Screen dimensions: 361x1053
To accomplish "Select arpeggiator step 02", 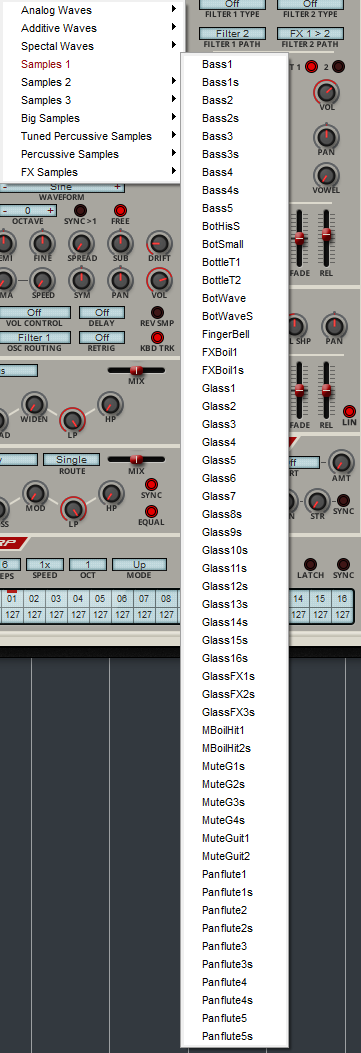I will pyautogui.click(x=34, y=598).
